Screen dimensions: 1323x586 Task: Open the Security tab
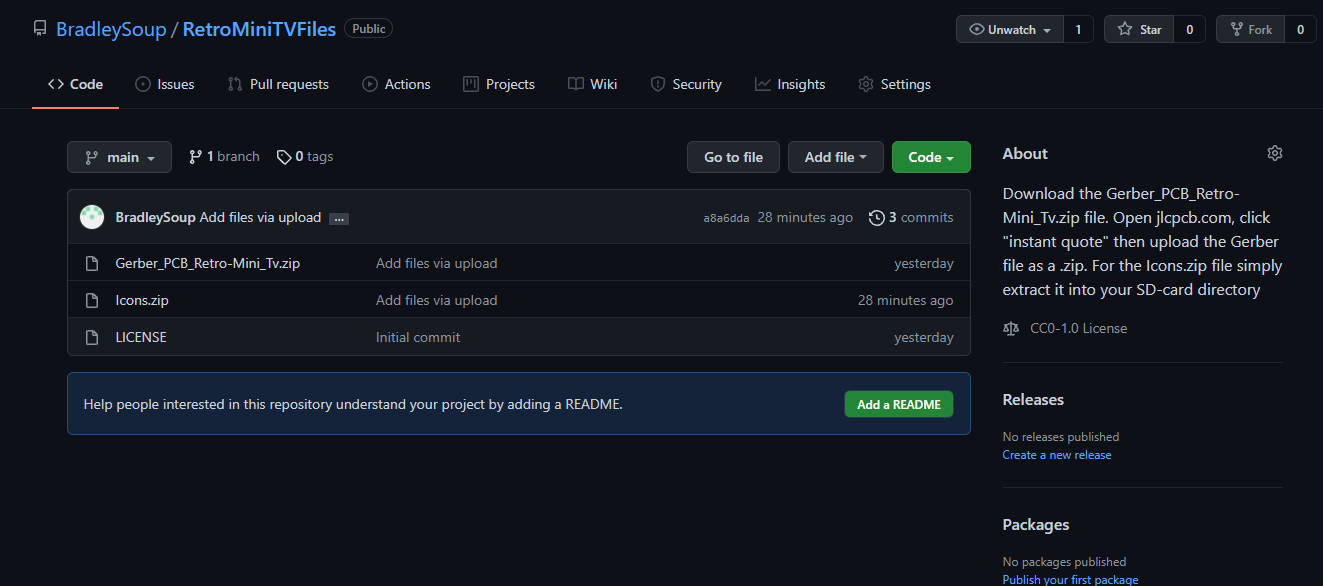[x=686, y=84]
